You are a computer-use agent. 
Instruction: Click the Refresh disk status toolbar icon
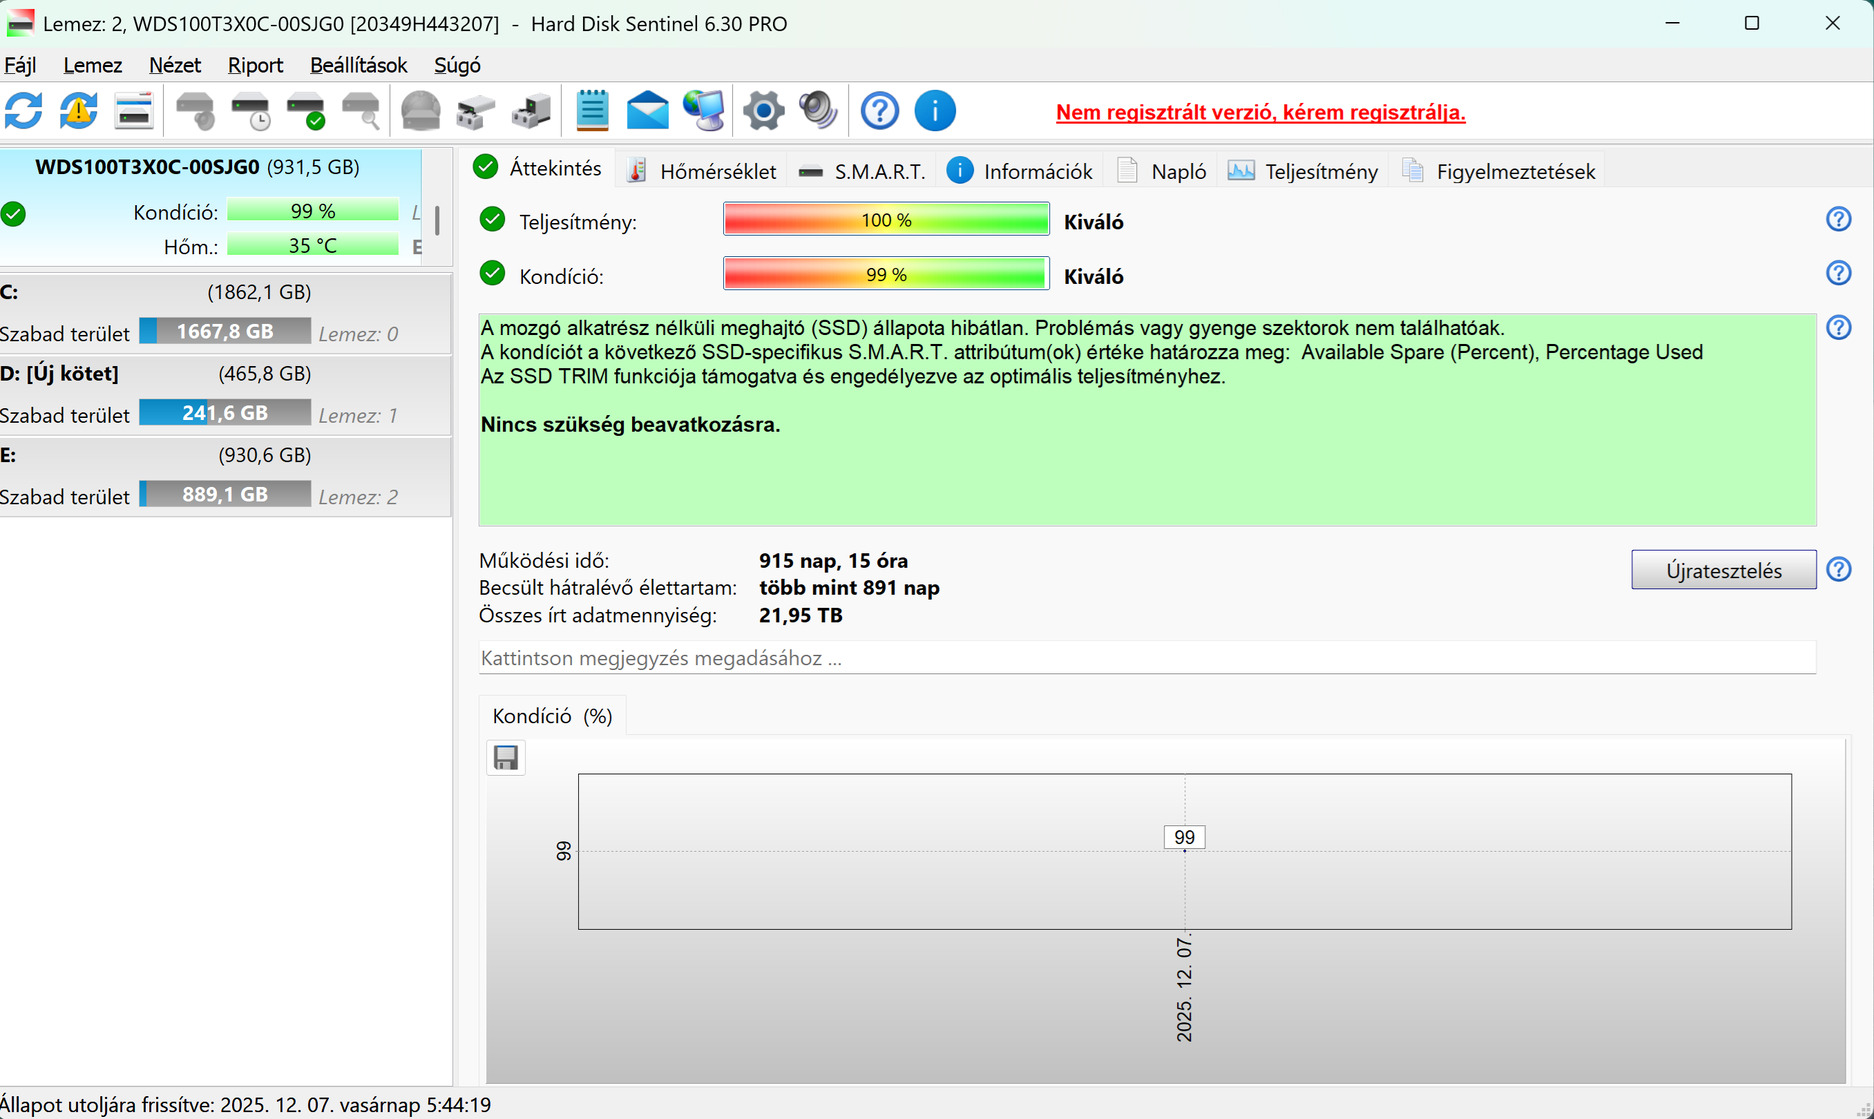(24, 110)
